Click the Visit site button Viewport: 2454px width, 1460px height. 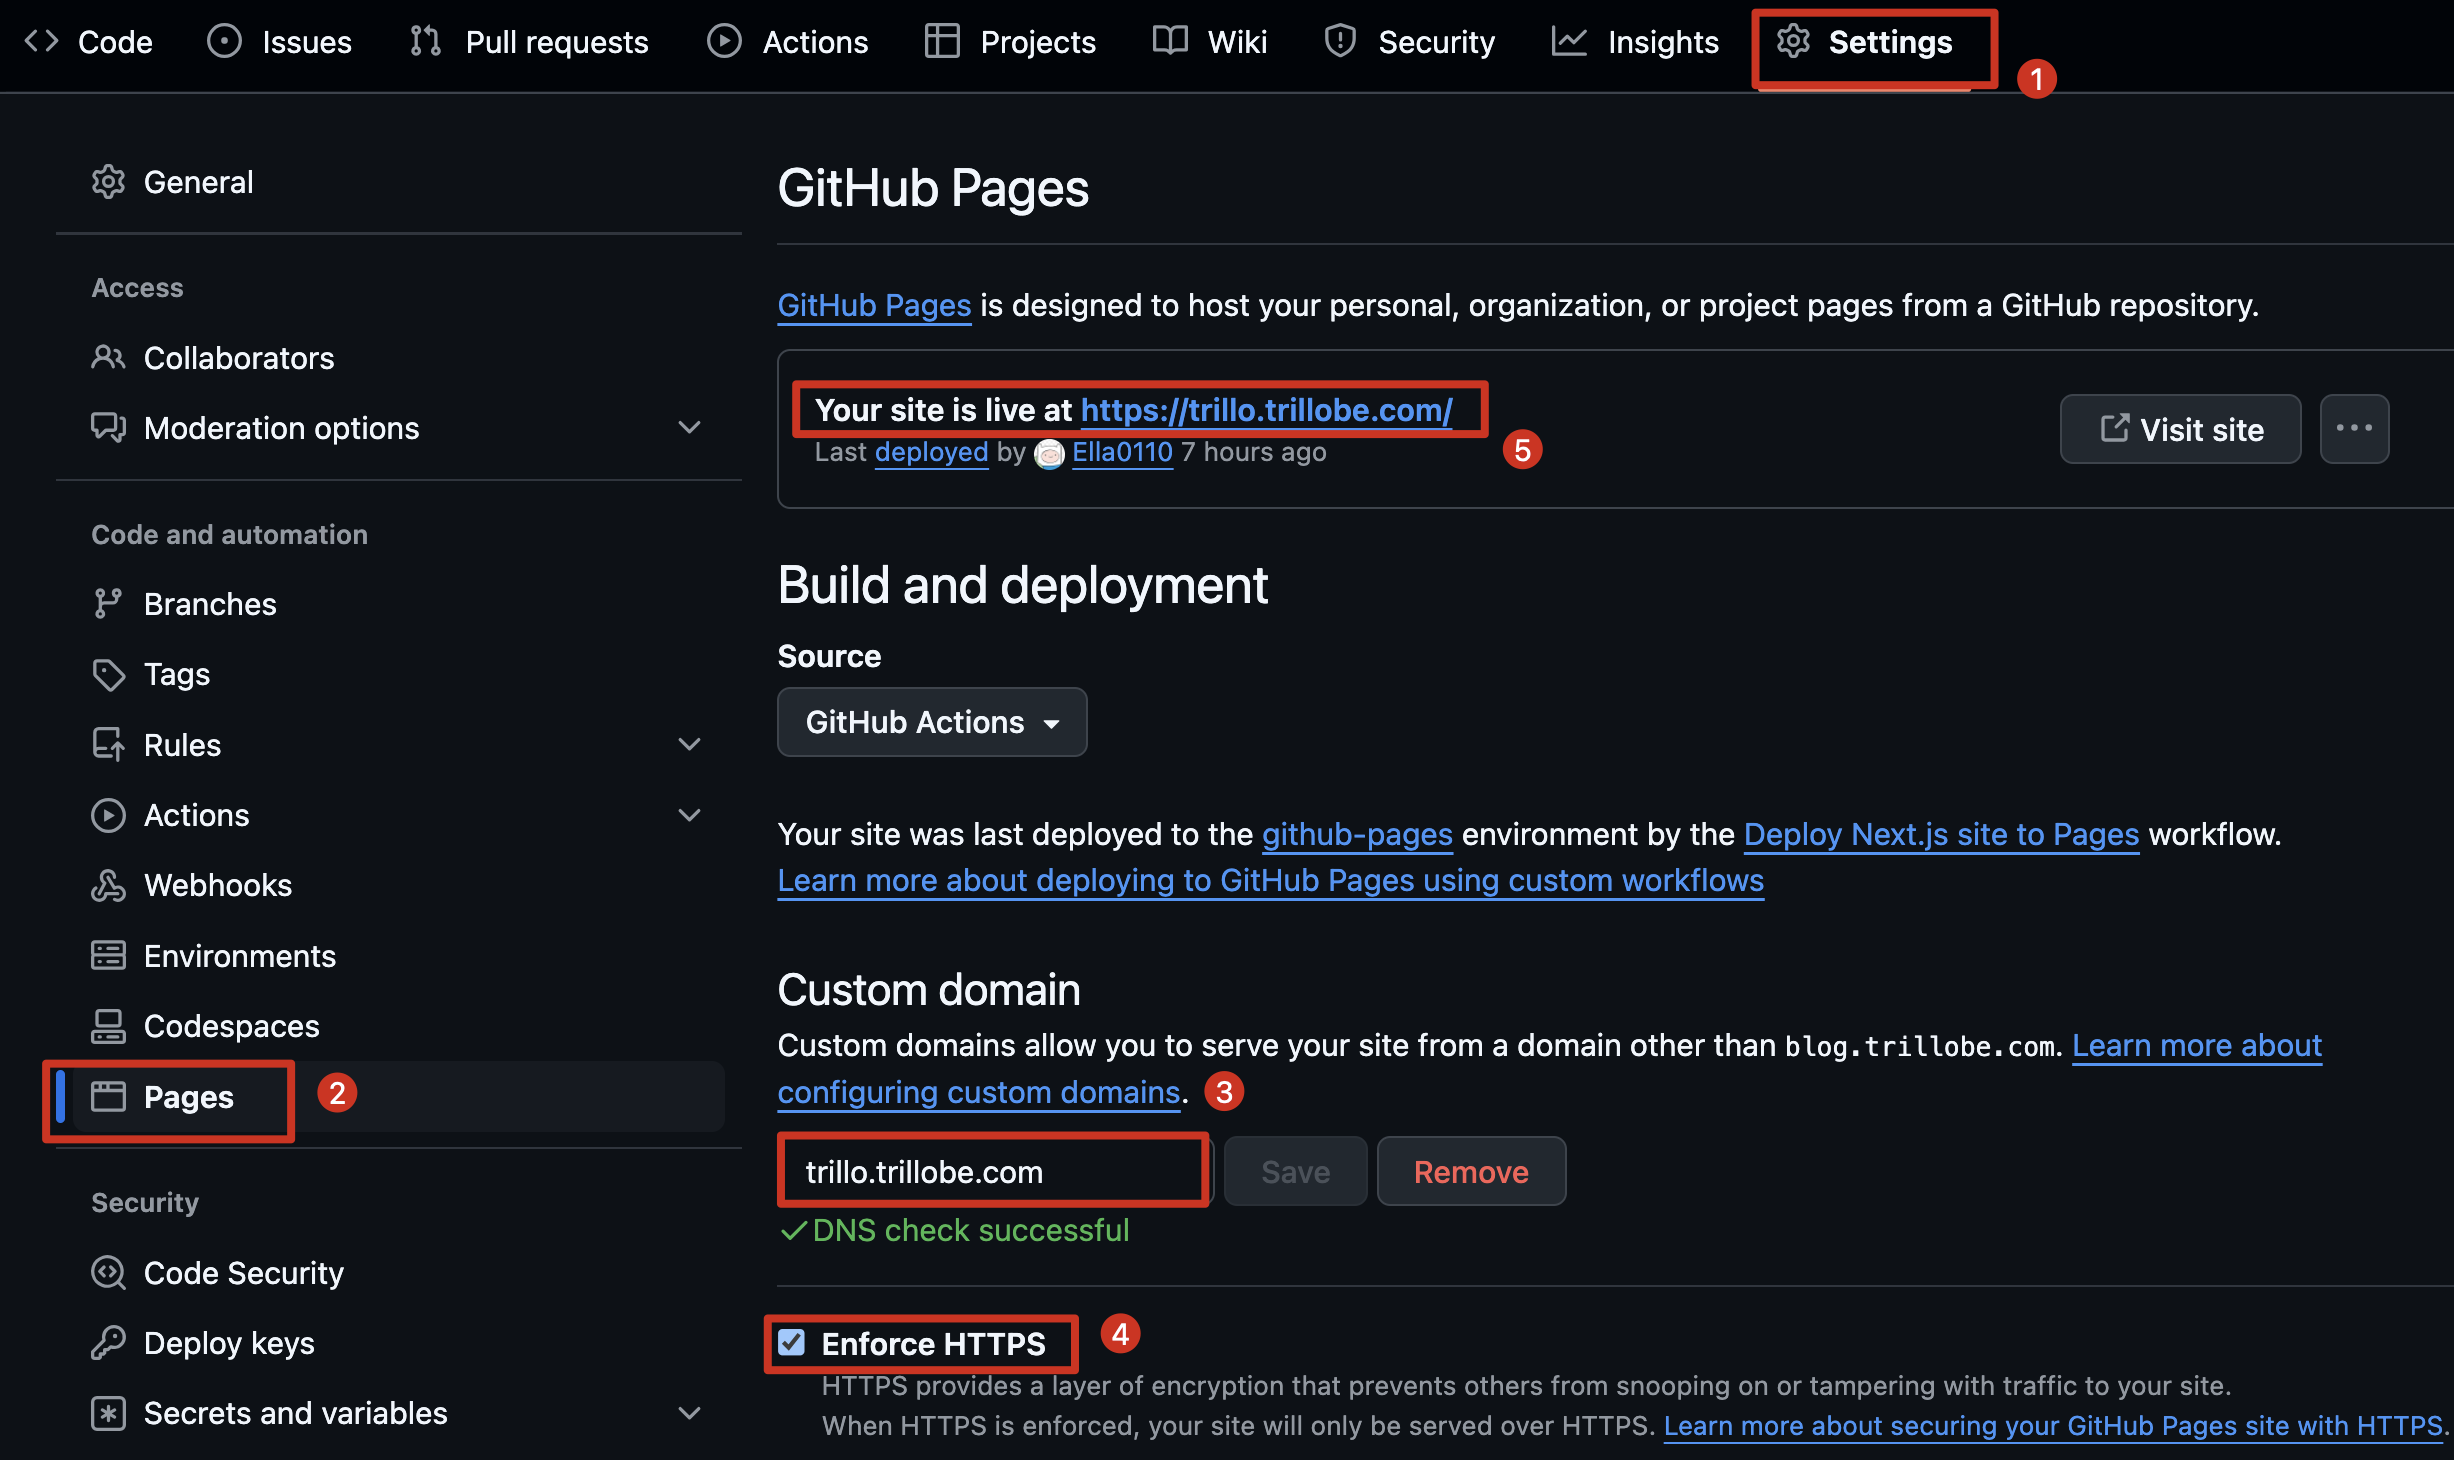pos(2180,429)
